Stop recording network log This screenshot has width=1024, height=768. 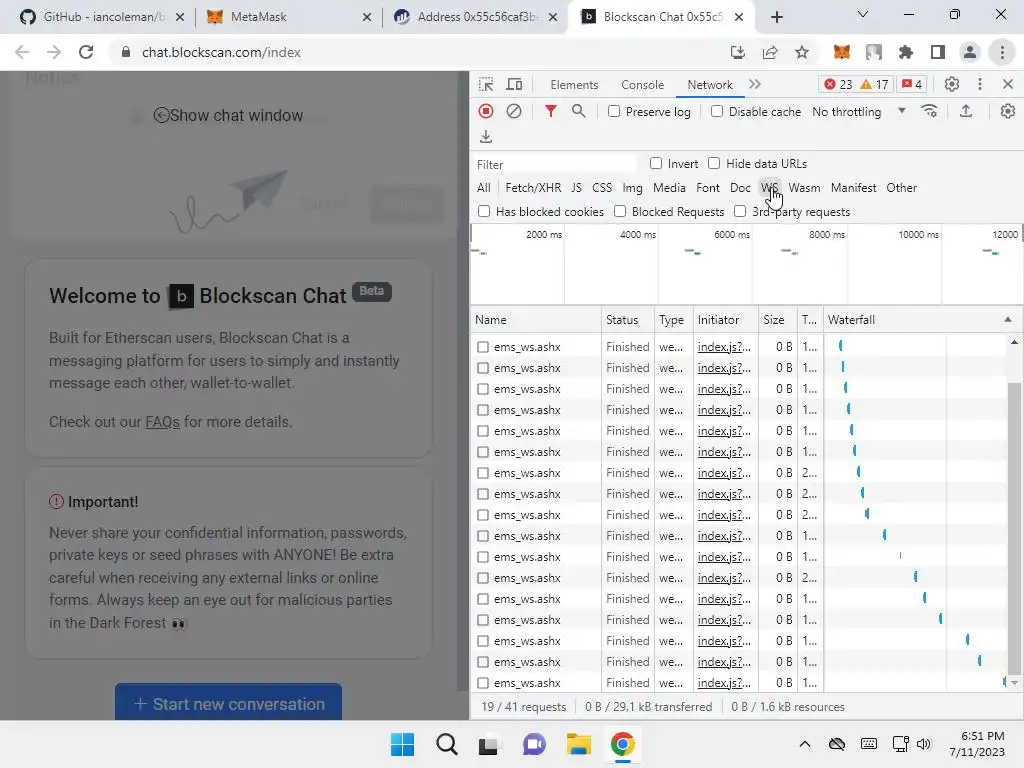tap(486, 111)
